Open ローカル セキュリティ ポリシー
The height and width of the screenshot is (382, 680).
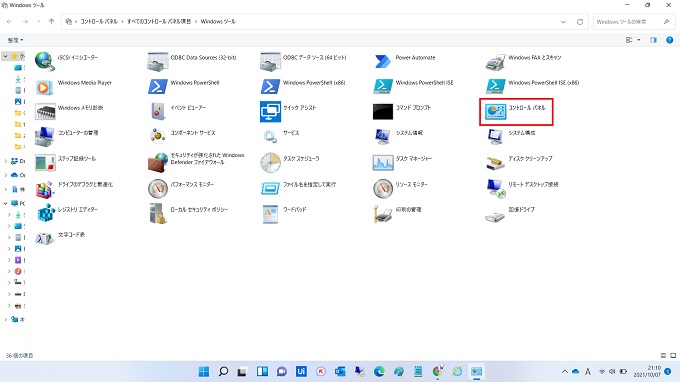188,213
